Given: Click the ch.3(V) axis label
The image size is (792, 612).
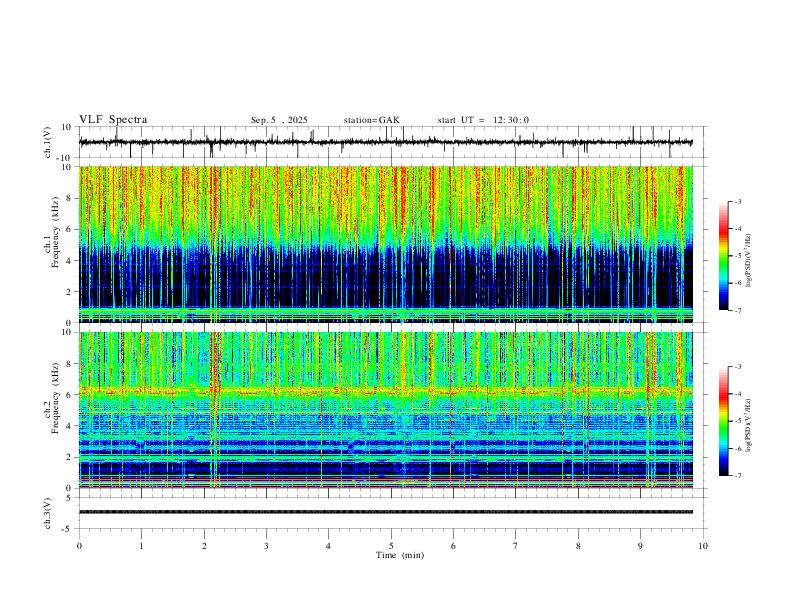Looking at the screenshot, I should click(x=48, y=513).
